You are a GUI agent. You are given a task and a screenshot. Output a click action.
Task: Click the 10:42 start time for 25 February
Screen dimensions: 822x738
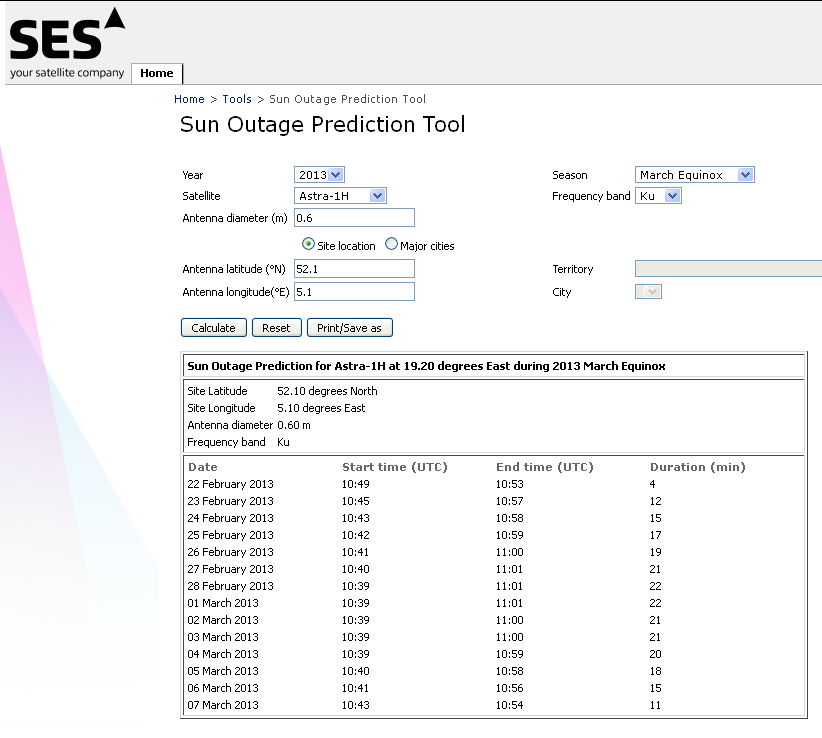[x=355, y=535]
